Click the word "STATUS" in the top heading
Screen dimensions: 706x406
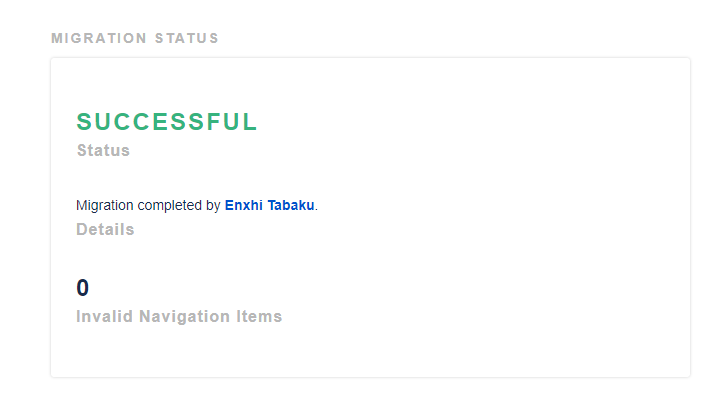(187, 39)
